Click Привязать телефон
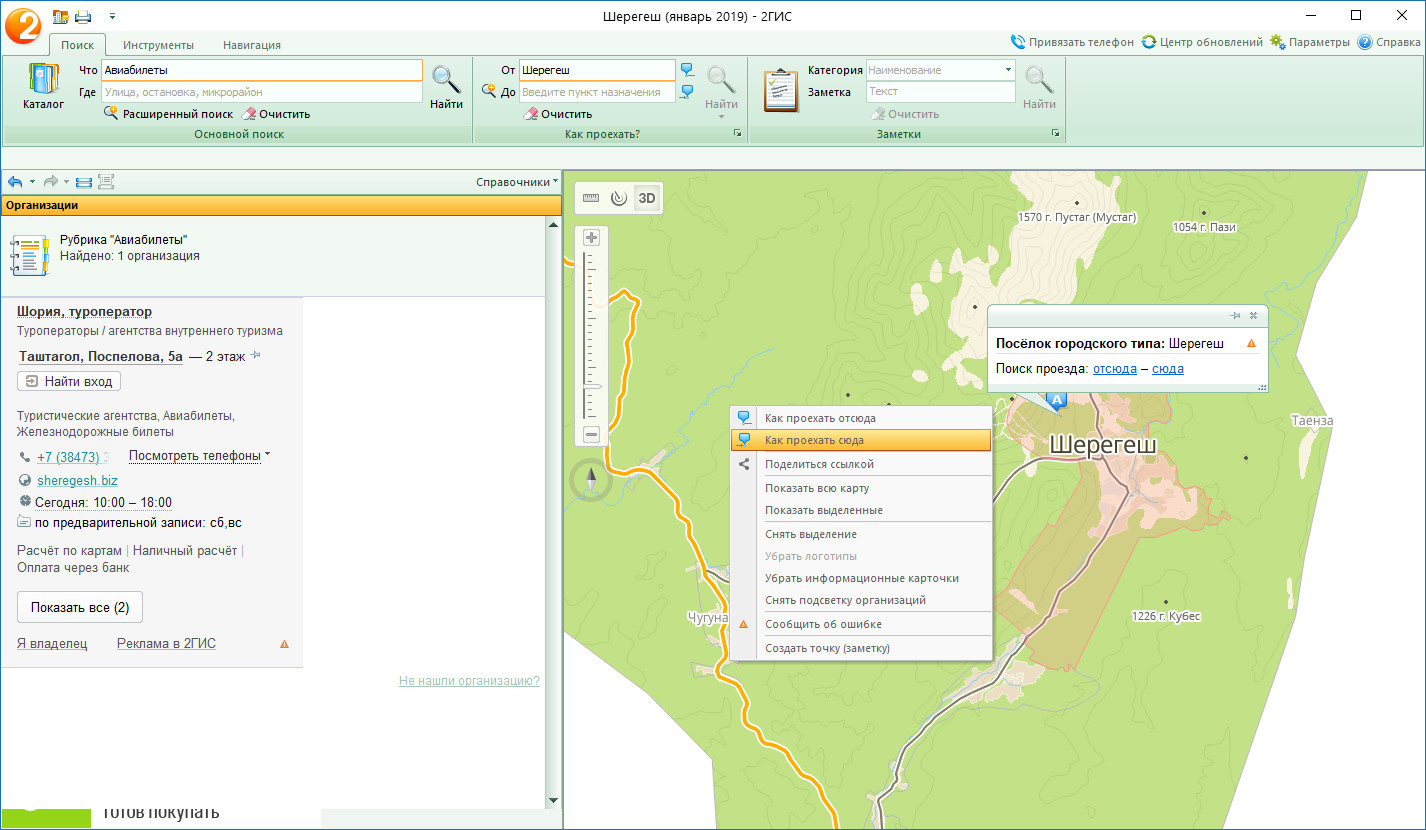Viewport: 1426px width, 830px height. click(1072, 42)
